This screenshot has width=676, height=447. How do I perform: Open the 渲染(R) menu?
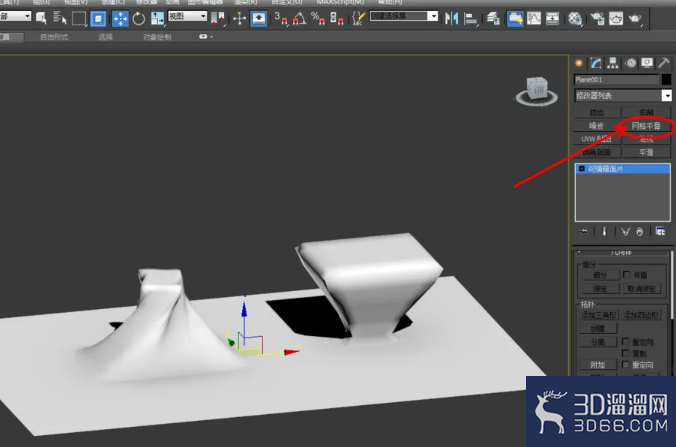[246, 2]
